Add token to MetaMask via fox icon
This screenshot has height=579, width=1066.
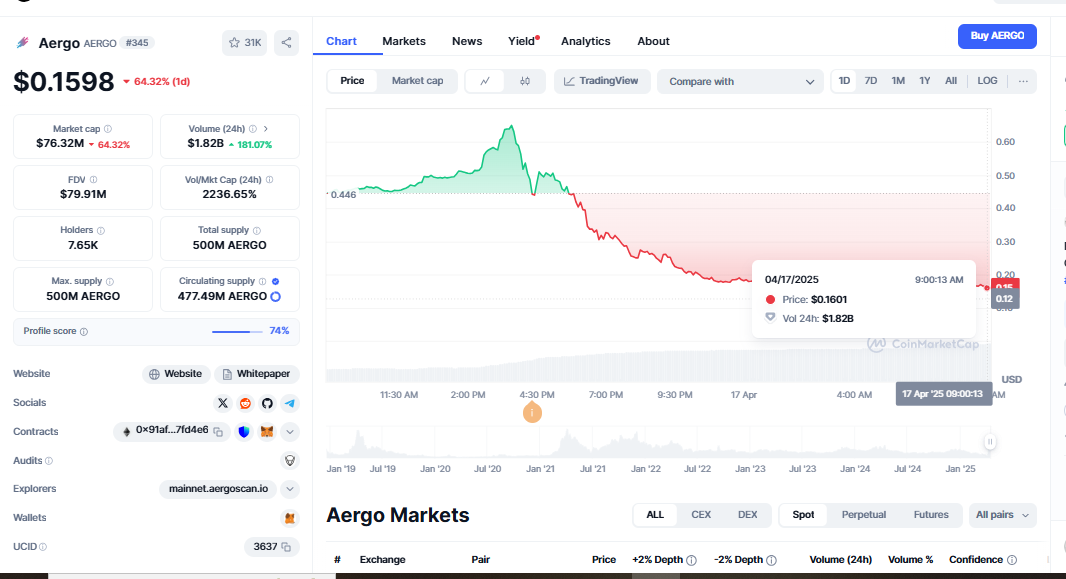(267, 432)
